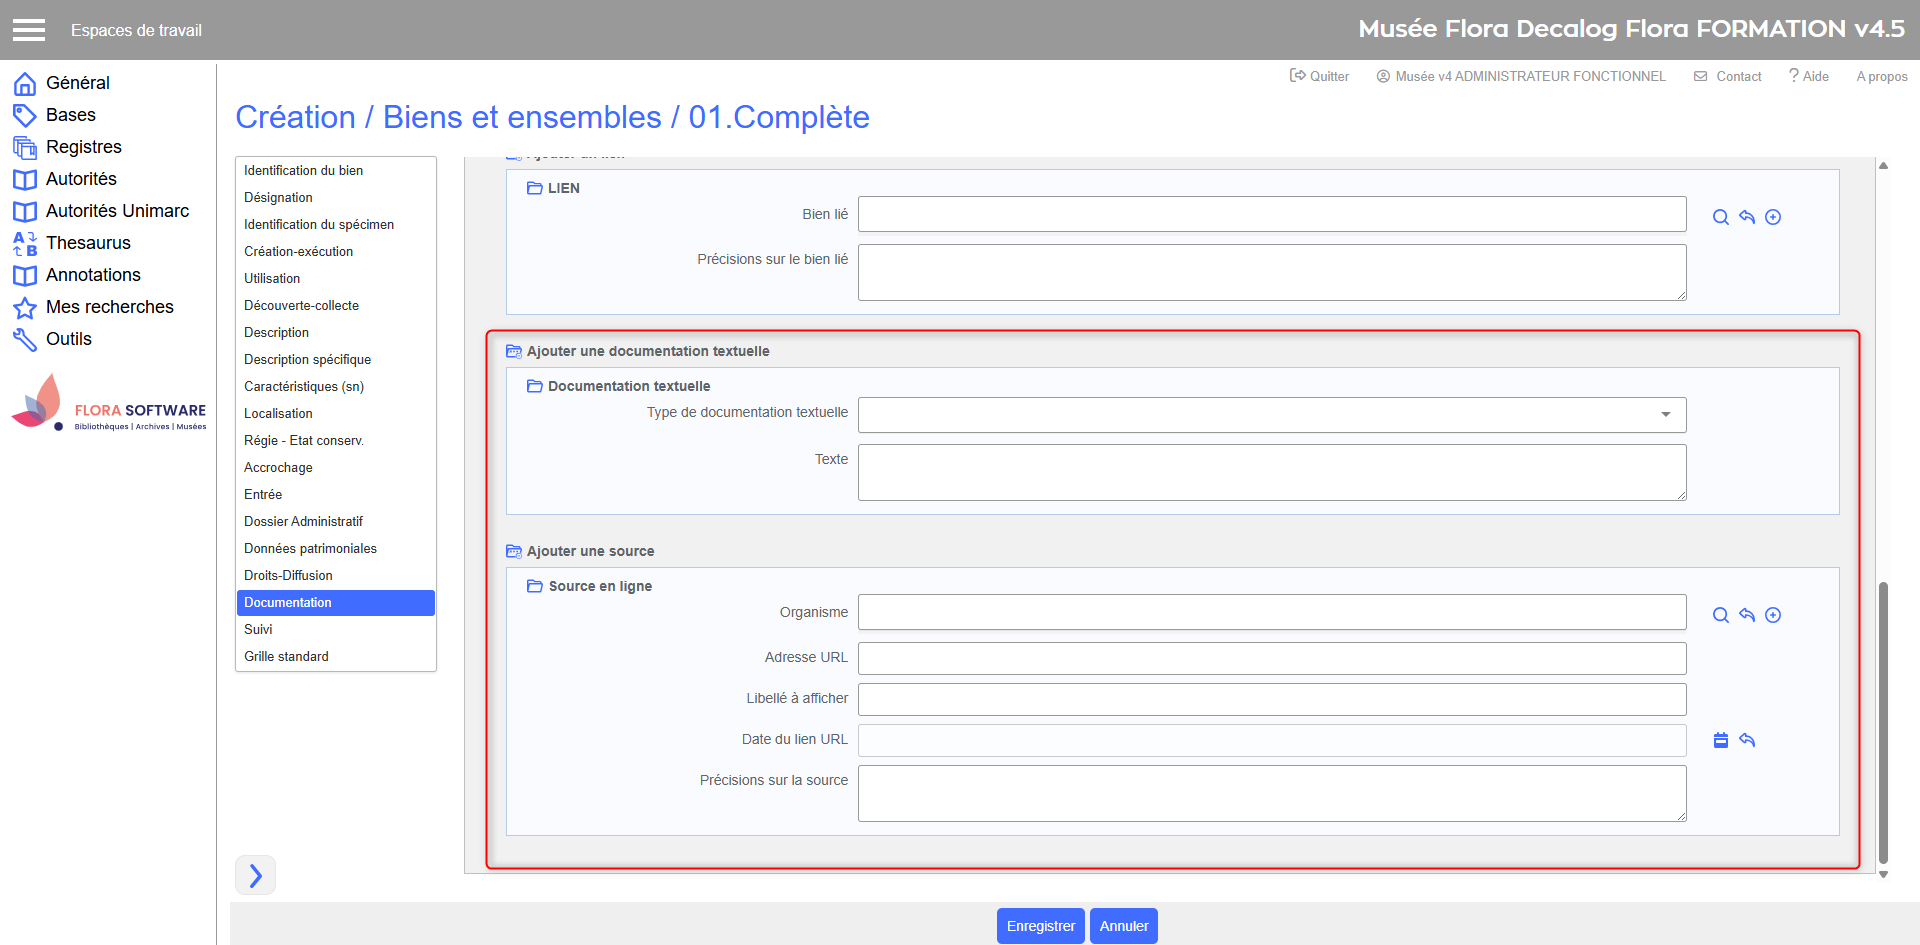Open the hamburger menu in the header

(29, 30)
